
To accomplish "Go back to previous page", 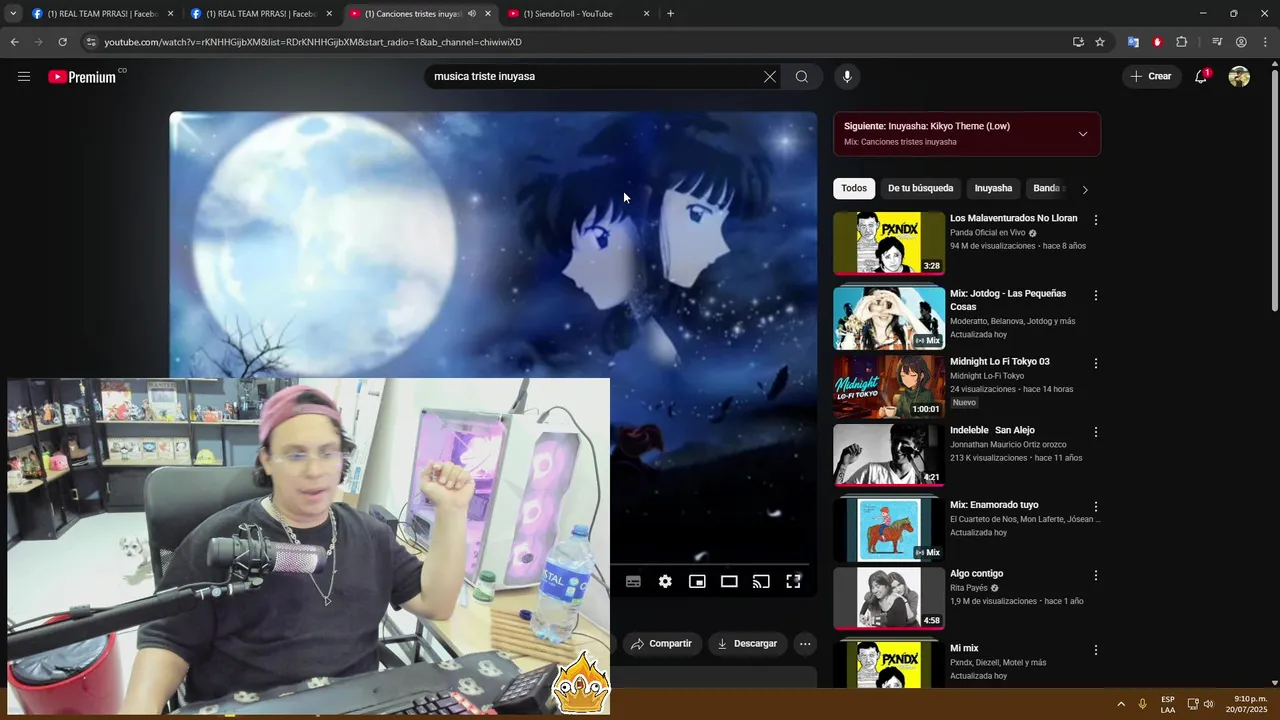I will tap(14, 42).
